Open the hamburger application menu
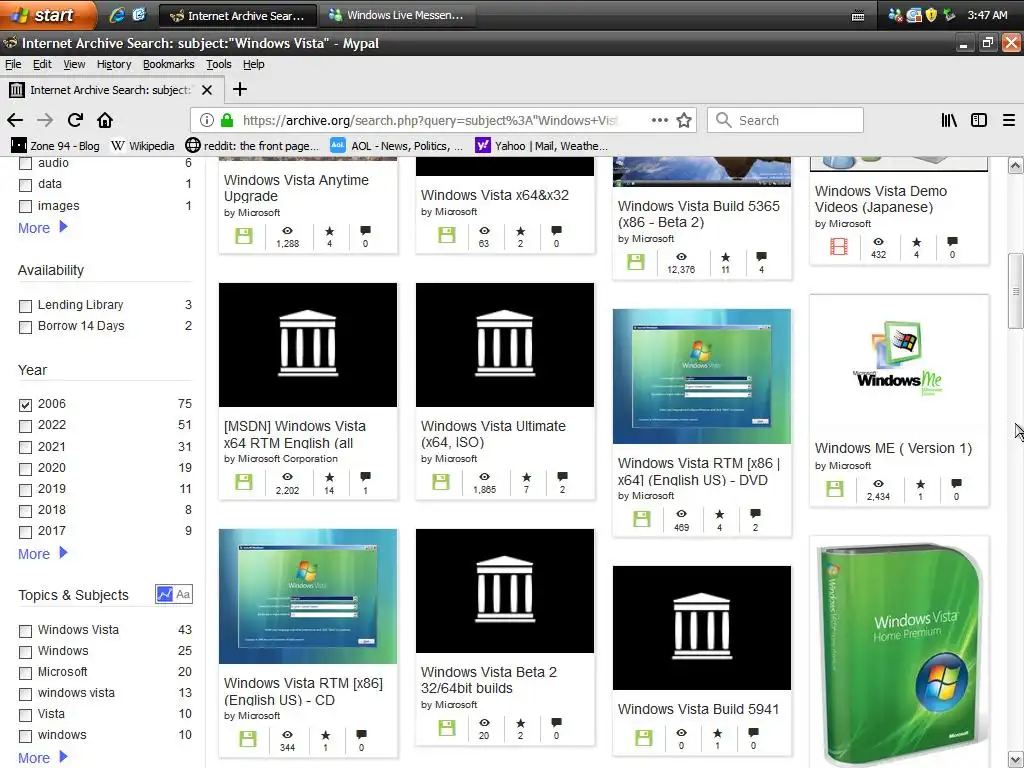The width and height of the screenshot is (1024, 768). click(1009, 120)
